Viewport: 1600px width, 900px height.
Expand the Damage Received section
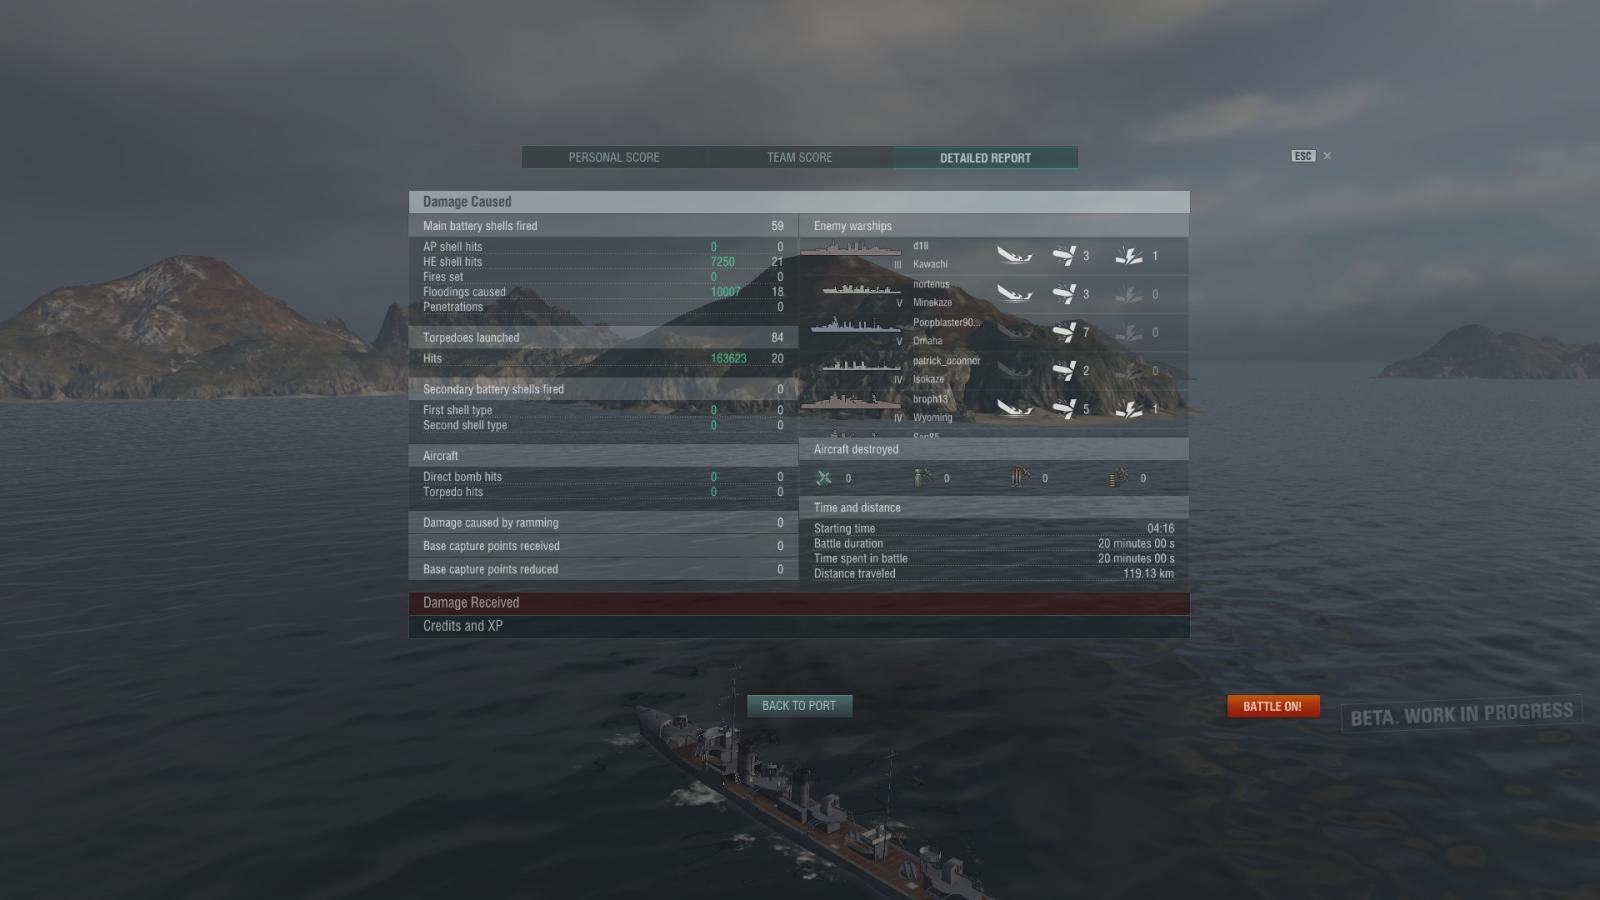pyautogui.click(x=799, y=603)
